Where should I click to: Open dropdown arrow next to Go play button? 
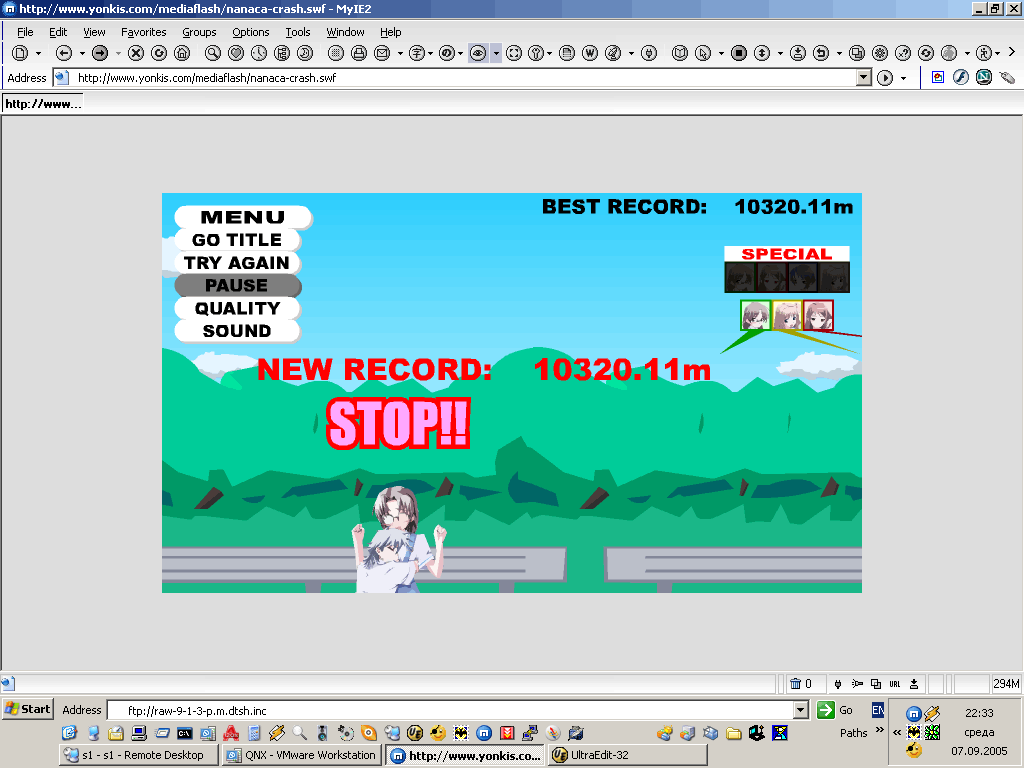(x=903, y=78)
